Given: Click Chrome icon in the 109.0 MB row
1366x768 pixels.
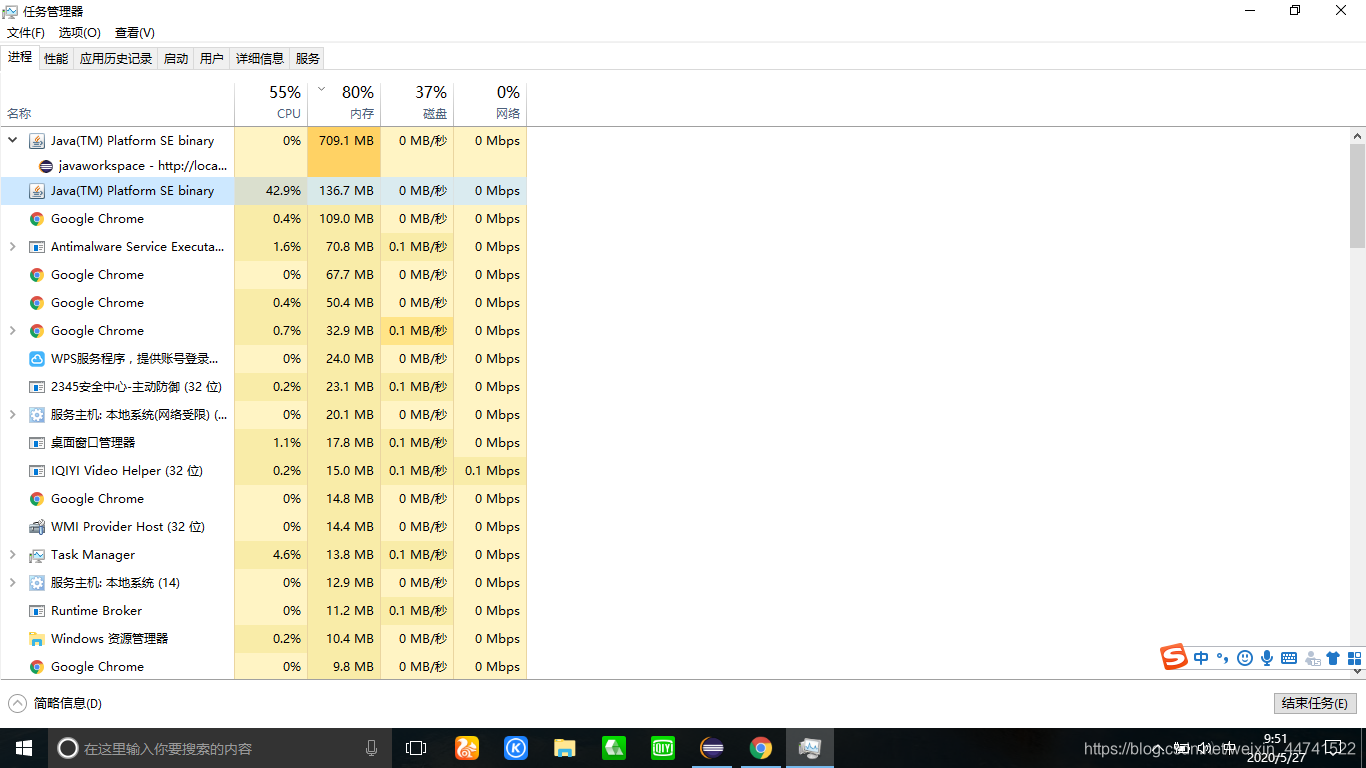Looking at the screenshot, I should pos(37,219).
